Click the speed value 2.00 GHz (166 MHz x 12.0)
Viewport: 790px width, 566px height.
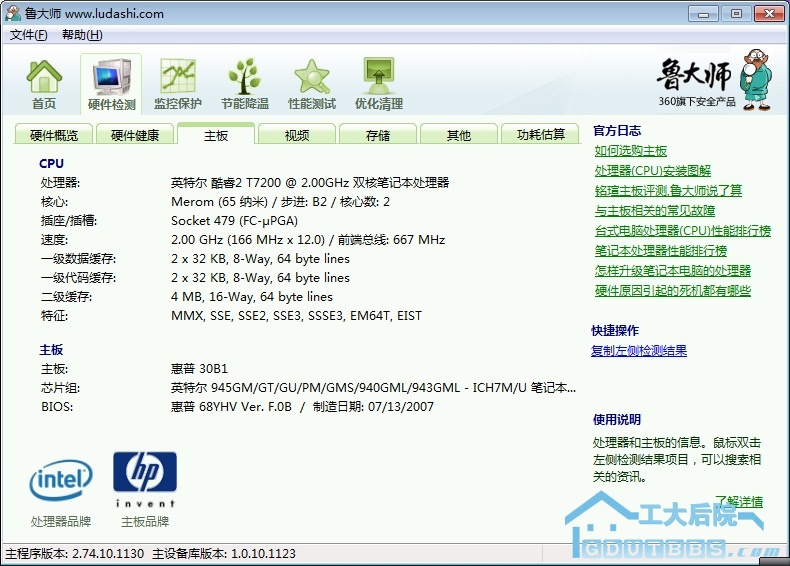[308, 239]
